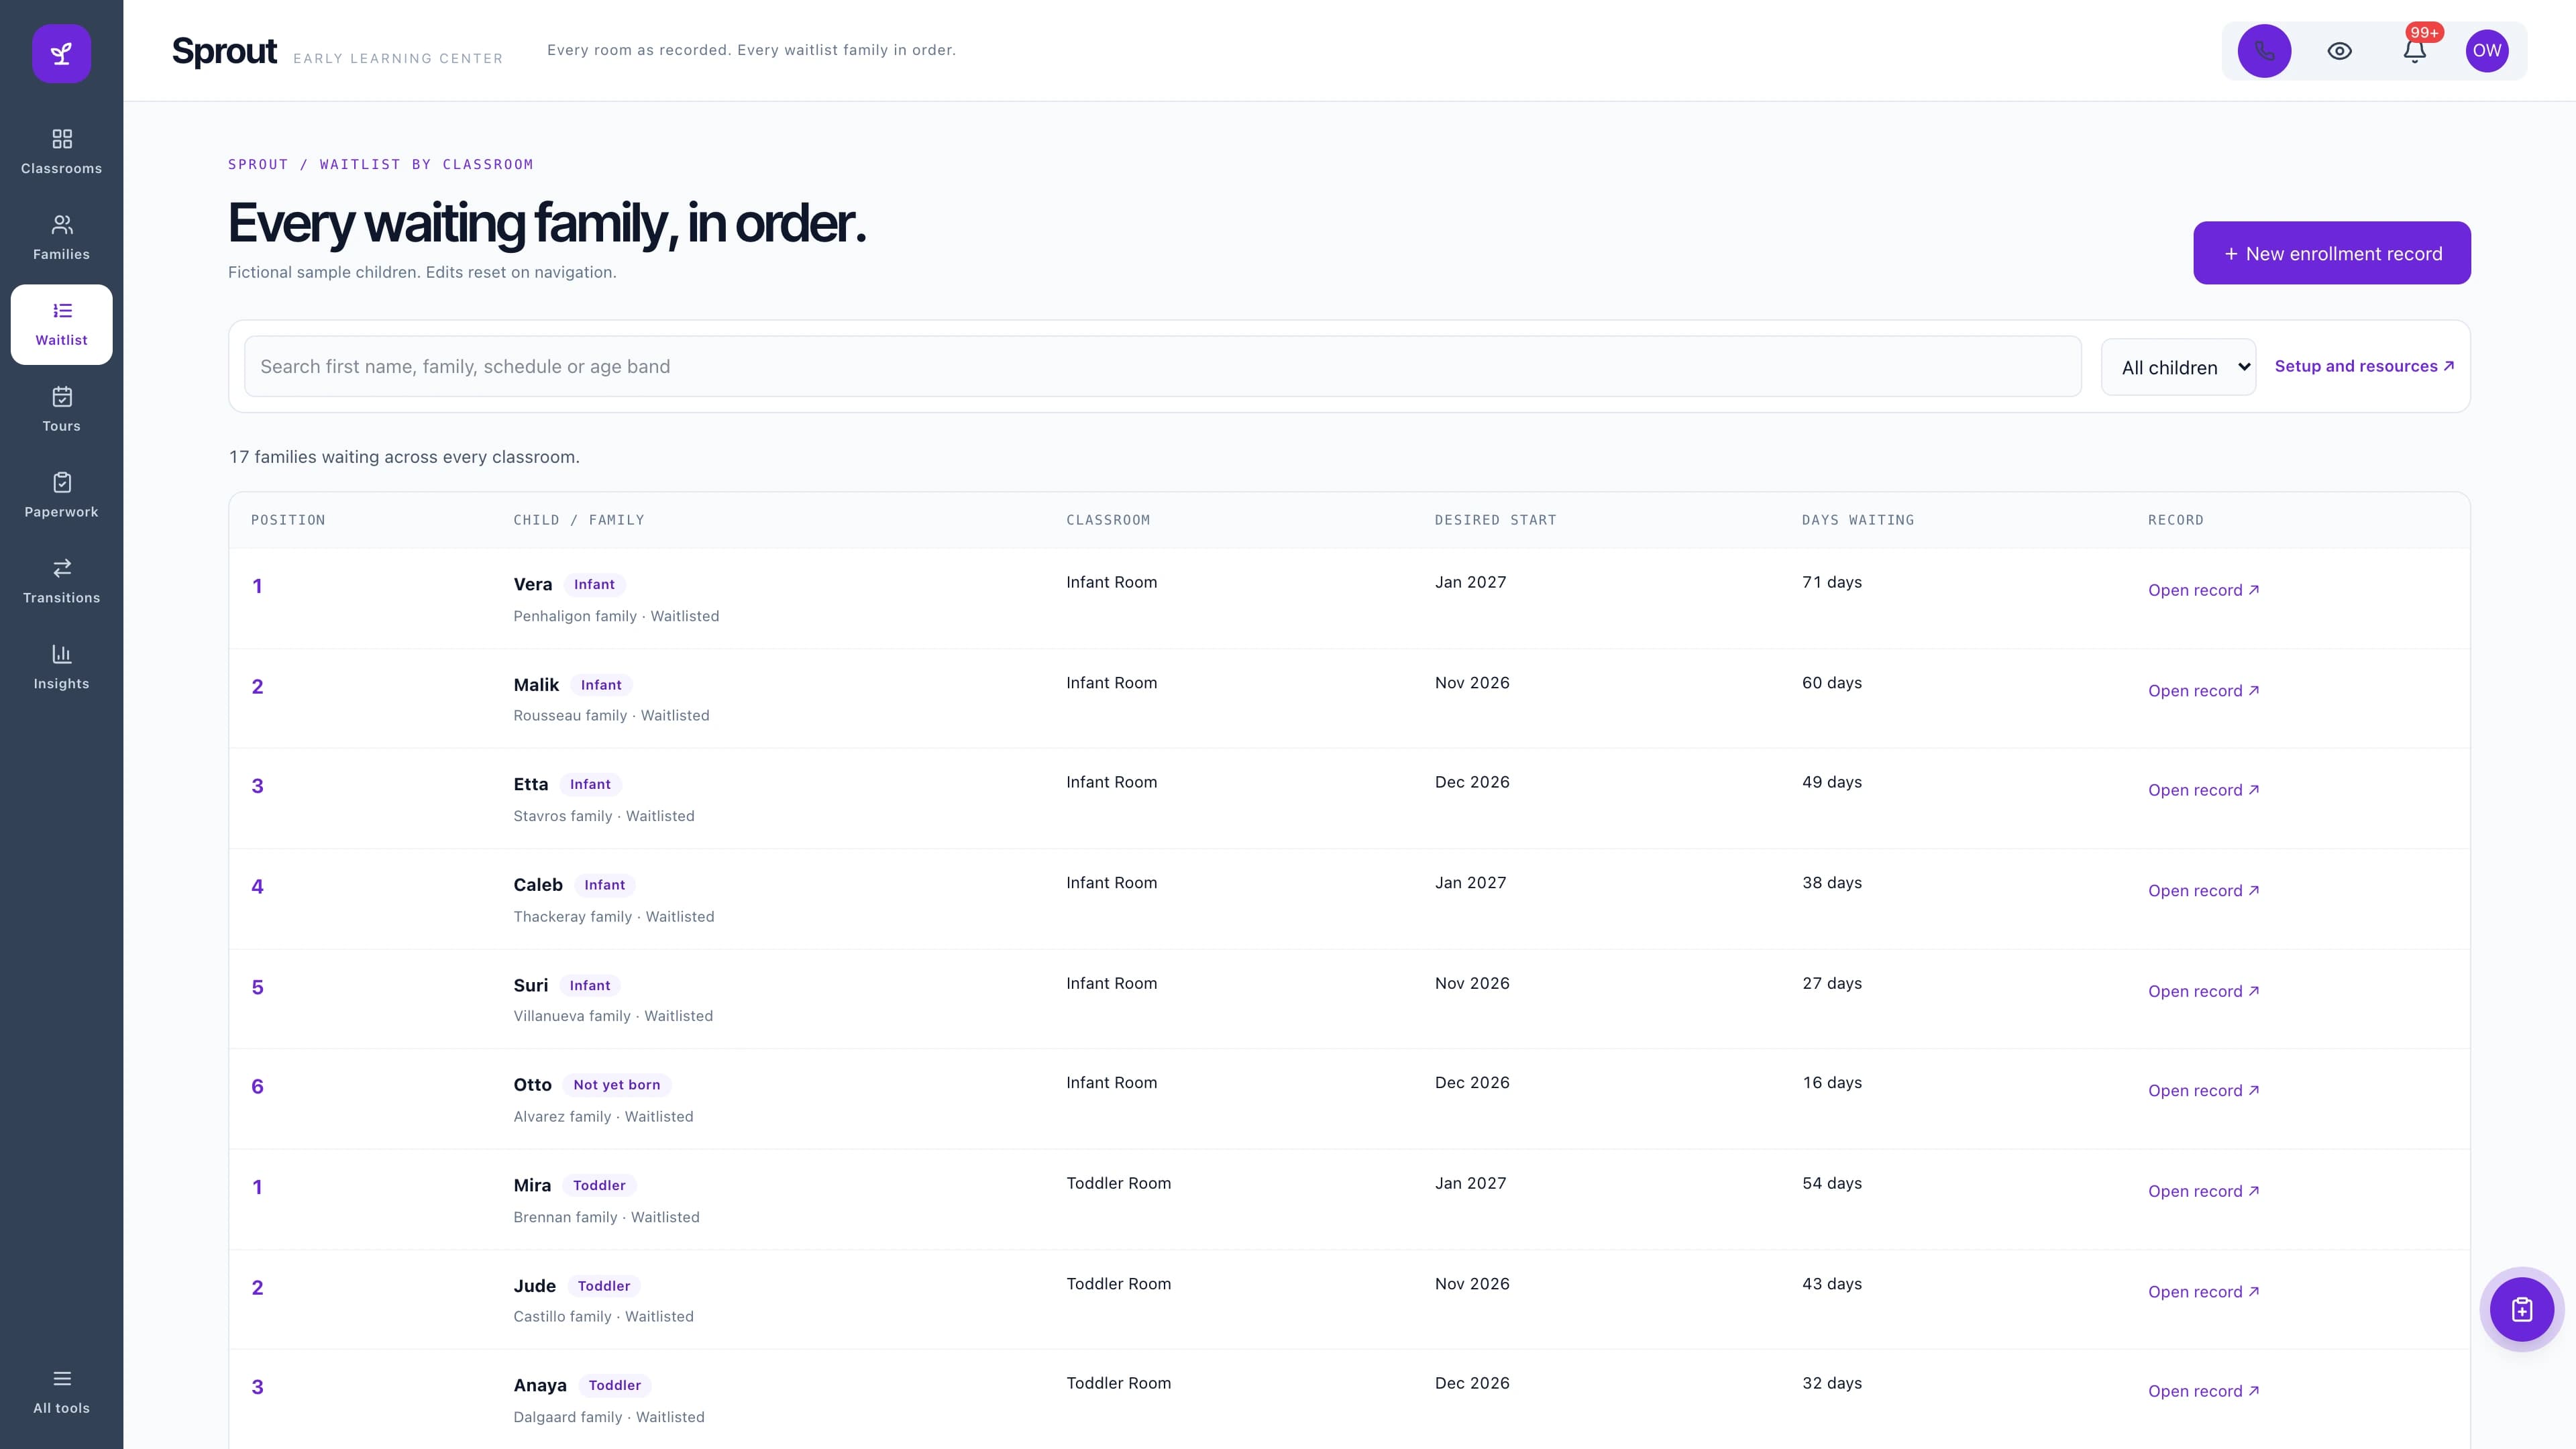Click Caleb's child name

tap(538, 885)
